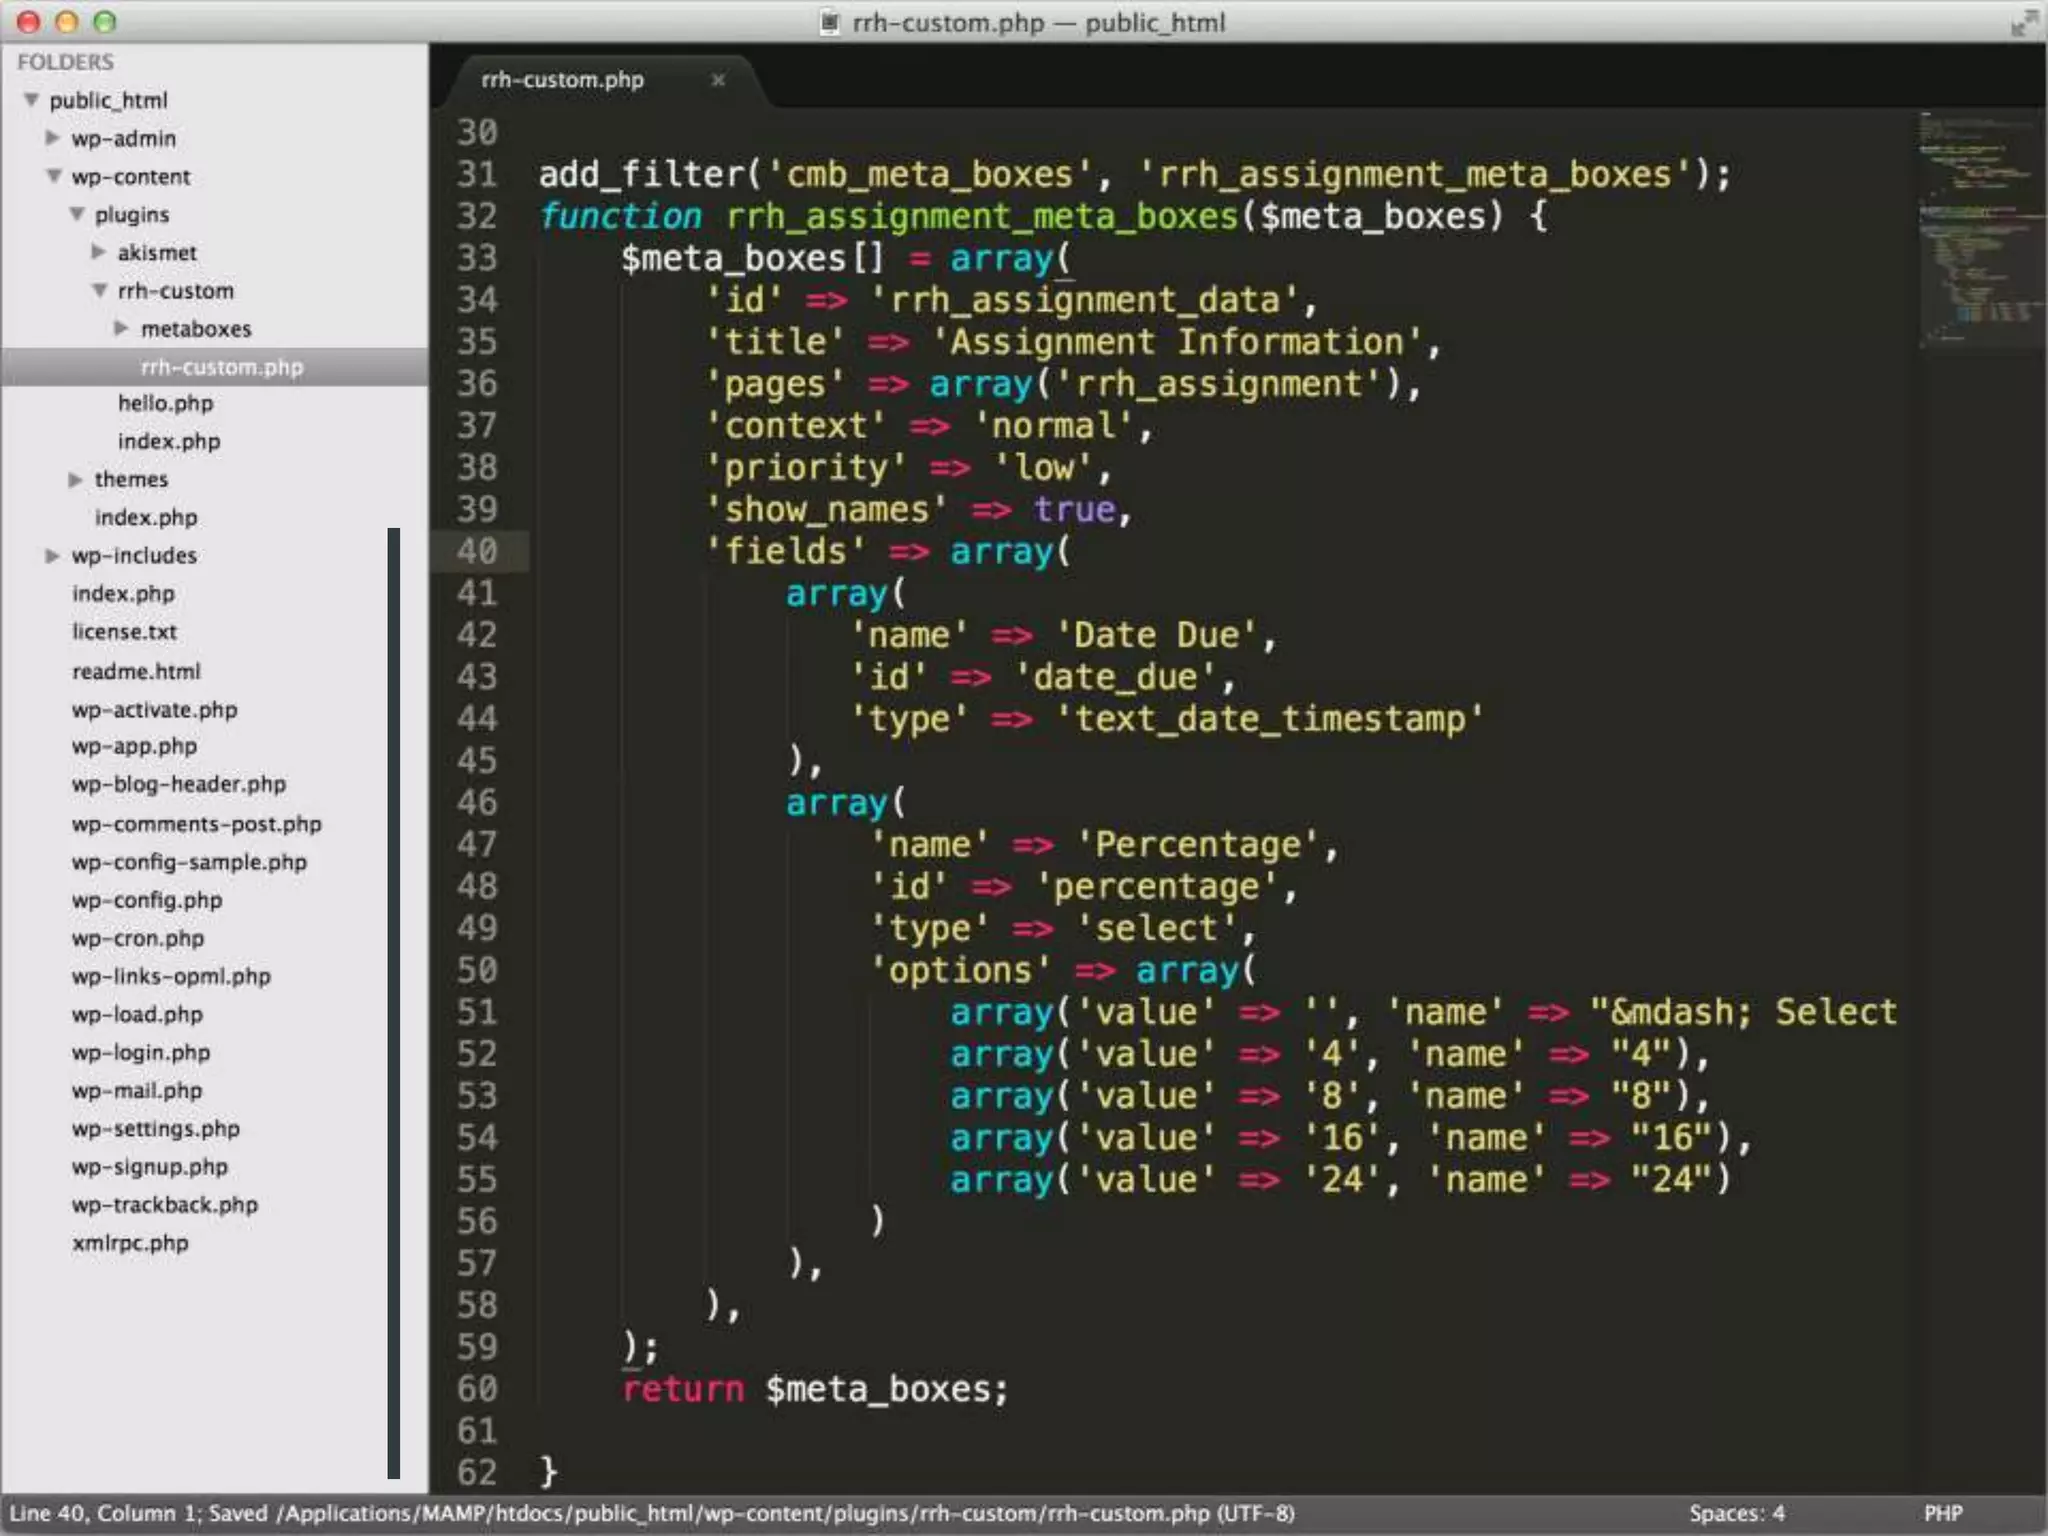Image resolution: width=2048 pixels, height=1536 pixels.
Task: Open license.txt from the sidebar
Action: [124, 632]
